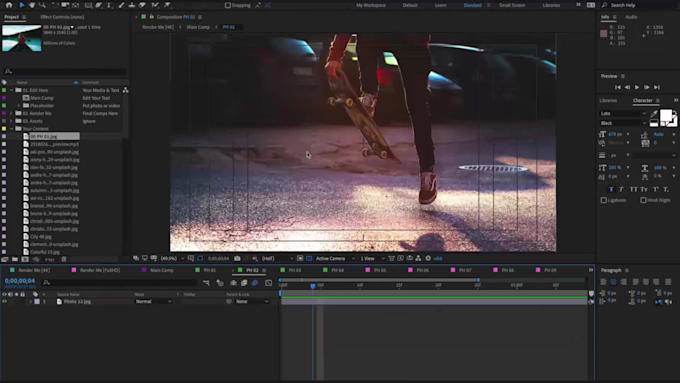Click the composition mini-flowchart icon in timeline

pos(206,283)
